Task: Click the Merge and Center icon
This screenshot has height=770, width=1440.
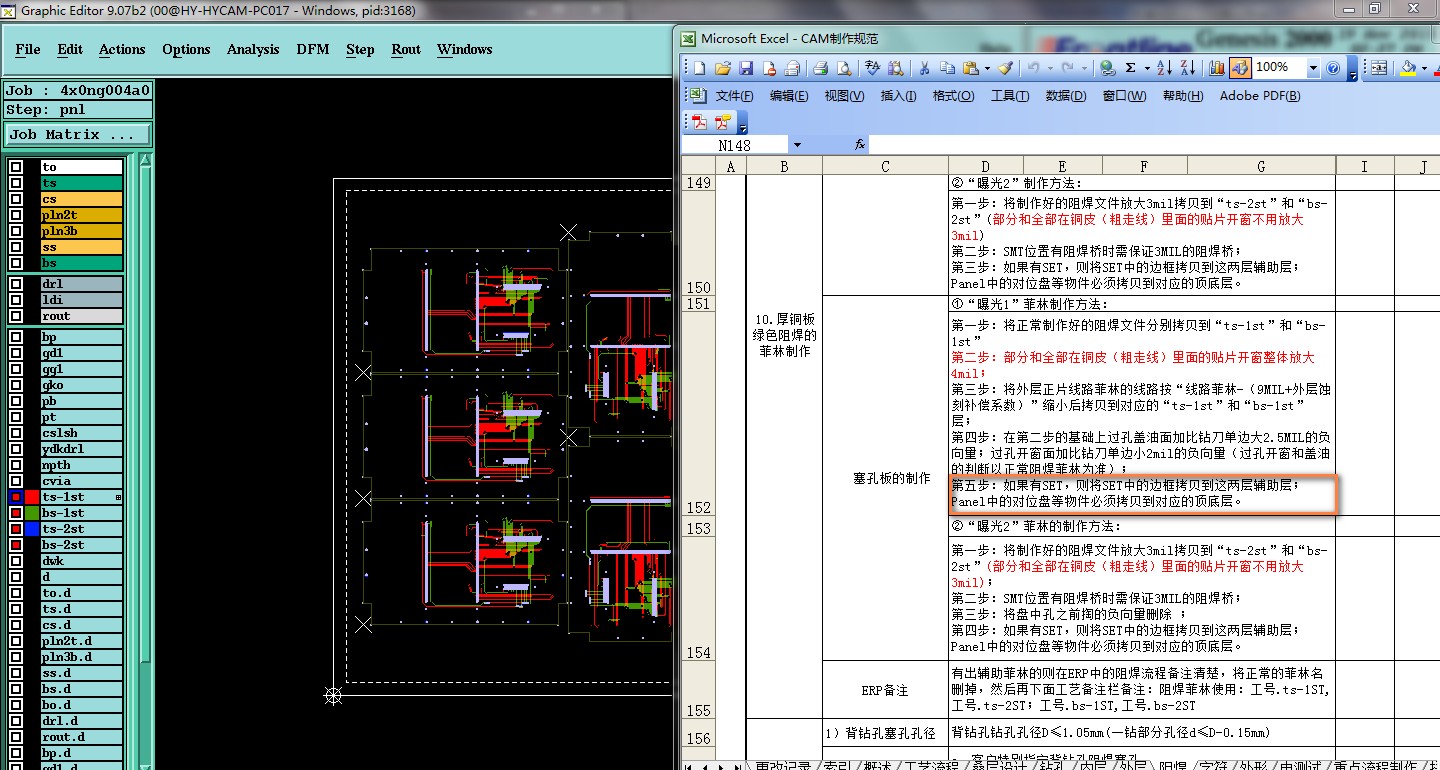Action: (1379, 68)
